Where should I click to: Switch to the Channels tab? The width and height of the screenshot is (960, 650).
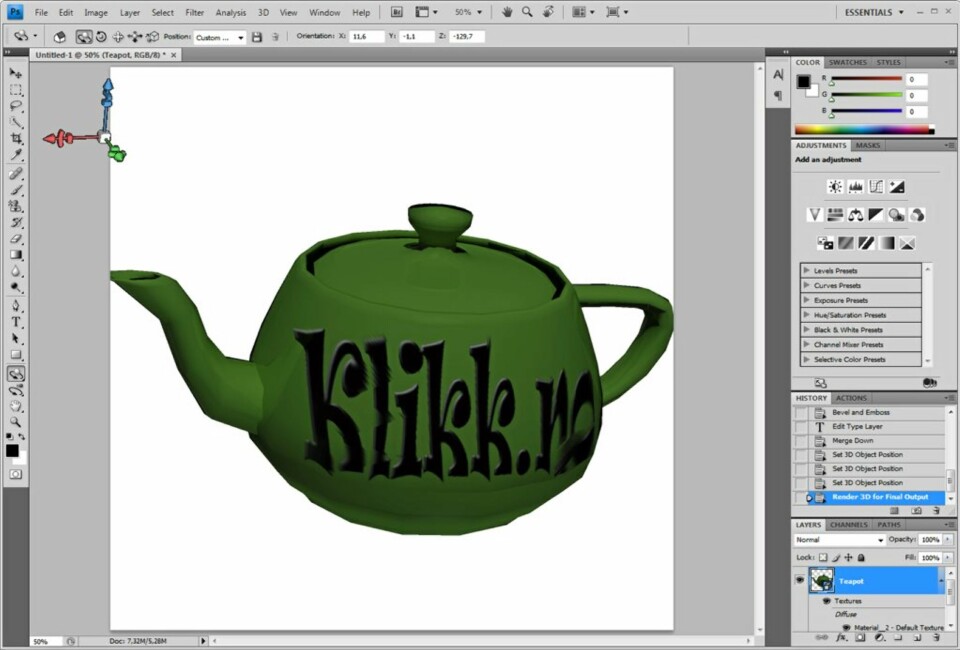point(849,525)
